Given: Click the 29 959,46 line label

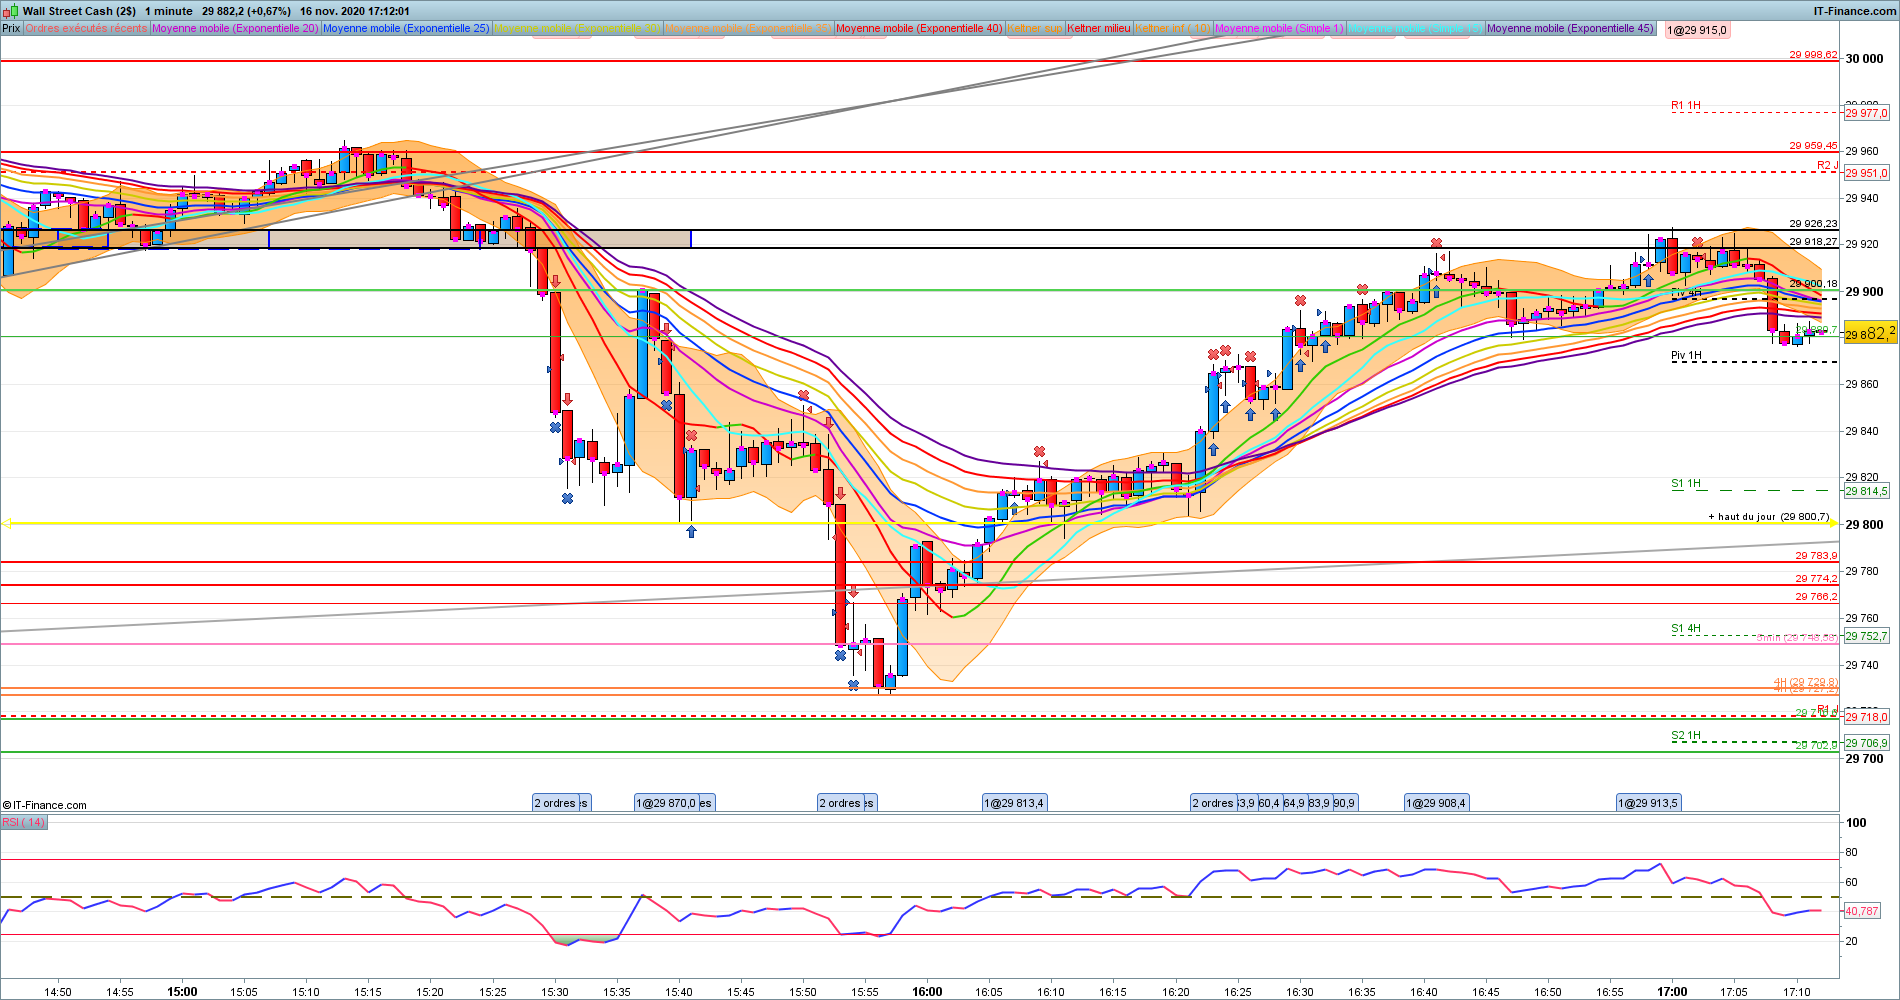Looking at the screenshot, I should pos(1813,146).
